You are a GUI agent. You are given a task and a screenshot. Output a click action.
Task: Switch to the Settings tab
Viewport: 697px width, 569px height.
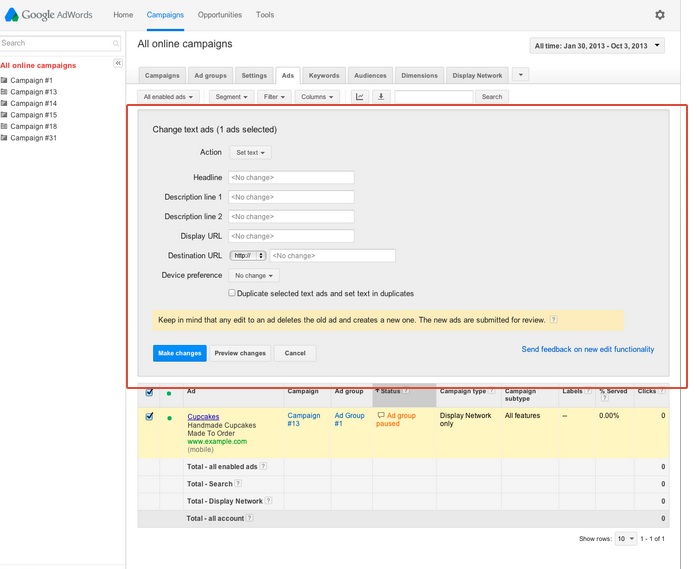click(254, 76)
